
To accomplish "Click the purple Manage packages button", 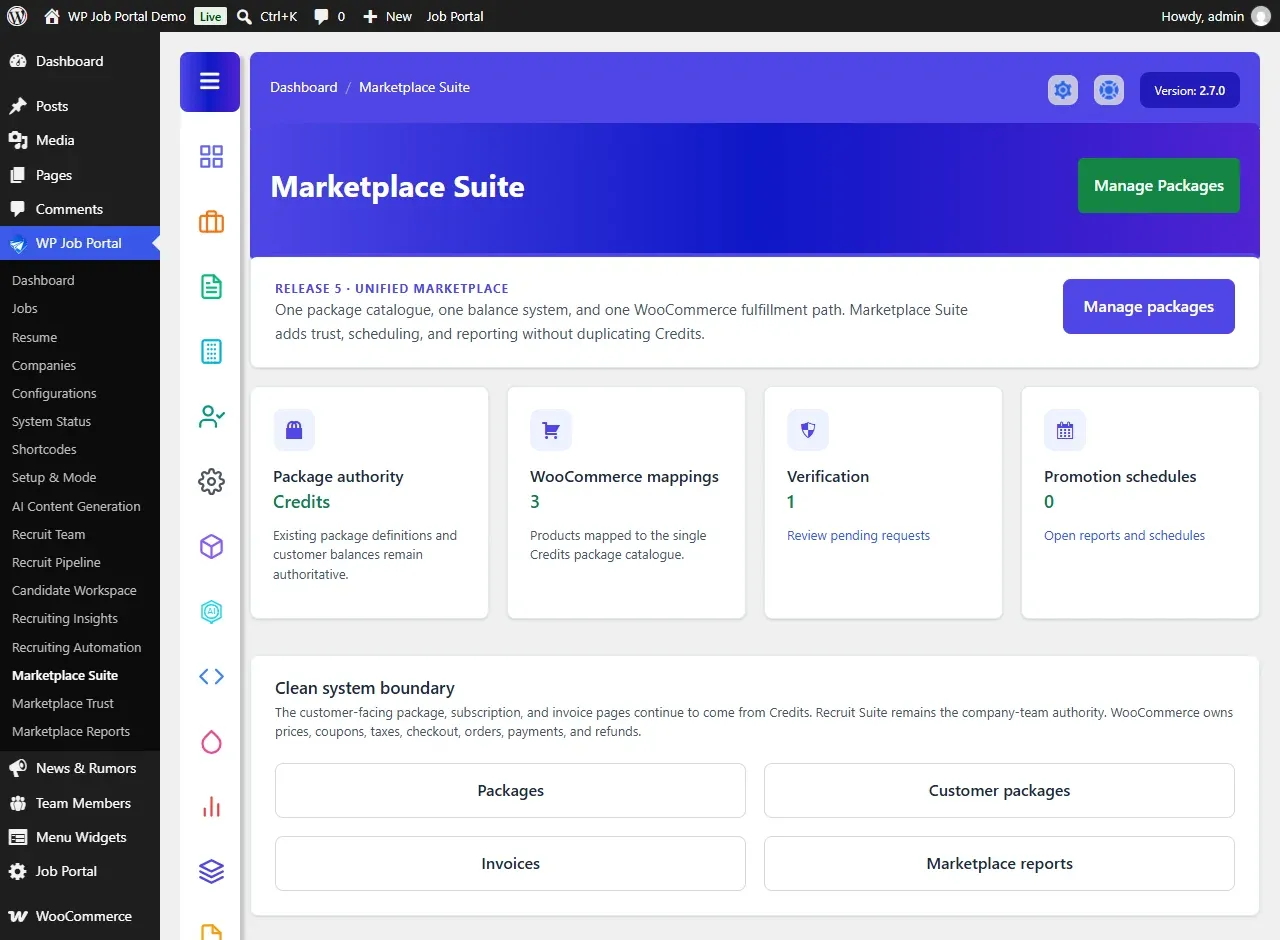I will [x=1149, y=307].
